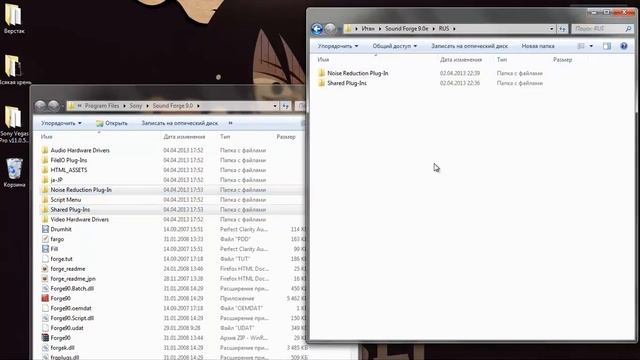Screen dimensions: 640x360
Task: Expand toolbar overflow chevron in Sound Forge window
Action: 231,123
